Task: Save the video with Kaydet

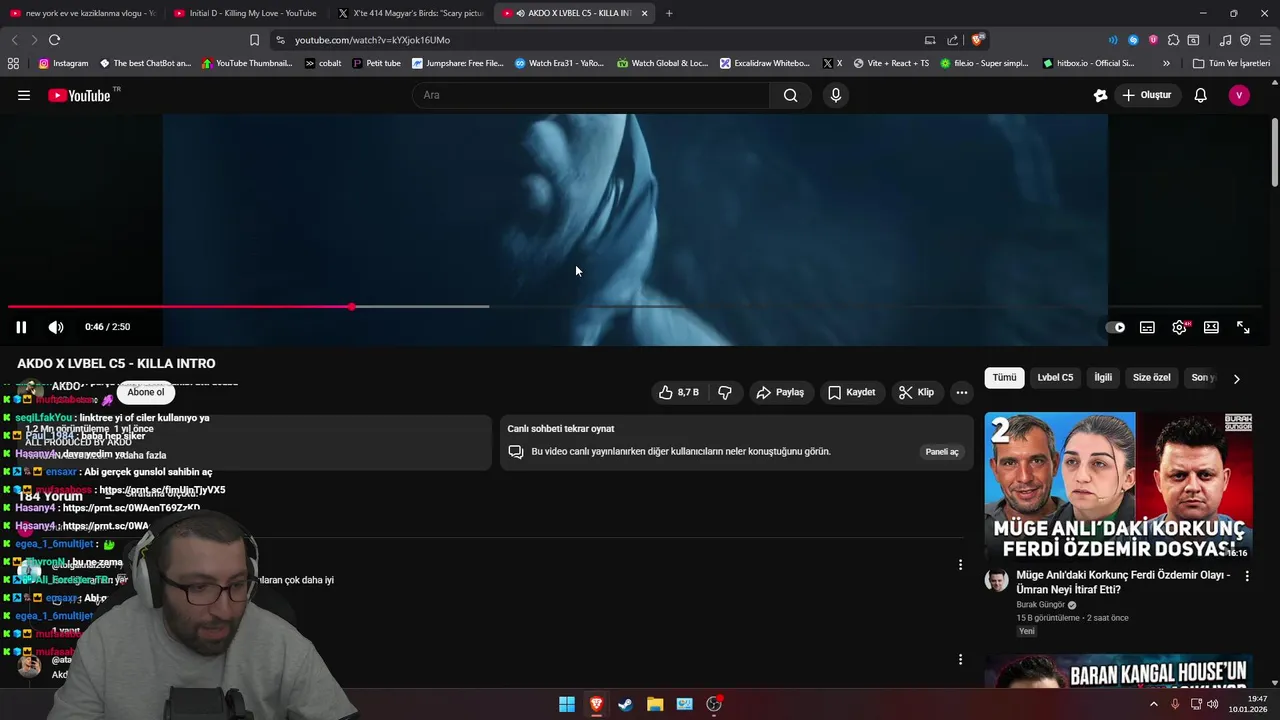Action: point(851,392)
